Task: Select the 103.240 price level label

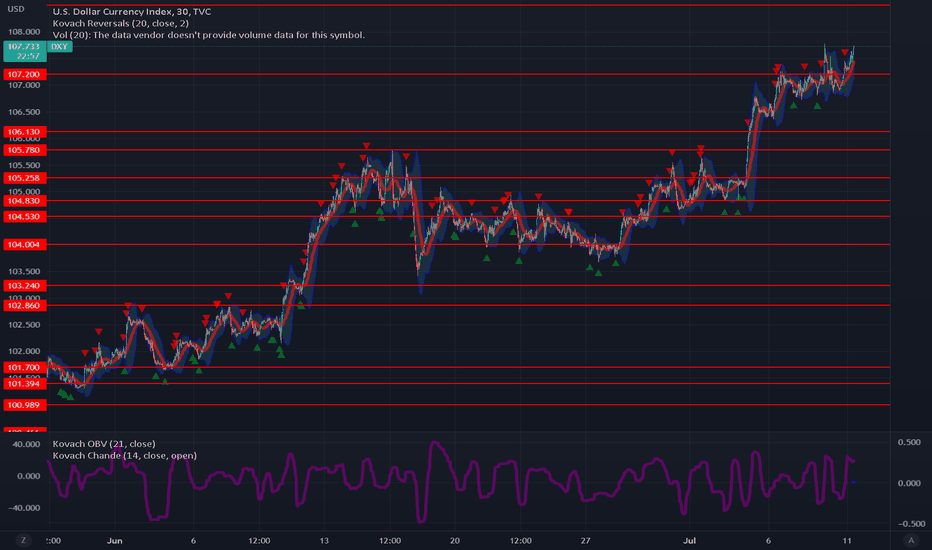Action: tap(24, 285)
